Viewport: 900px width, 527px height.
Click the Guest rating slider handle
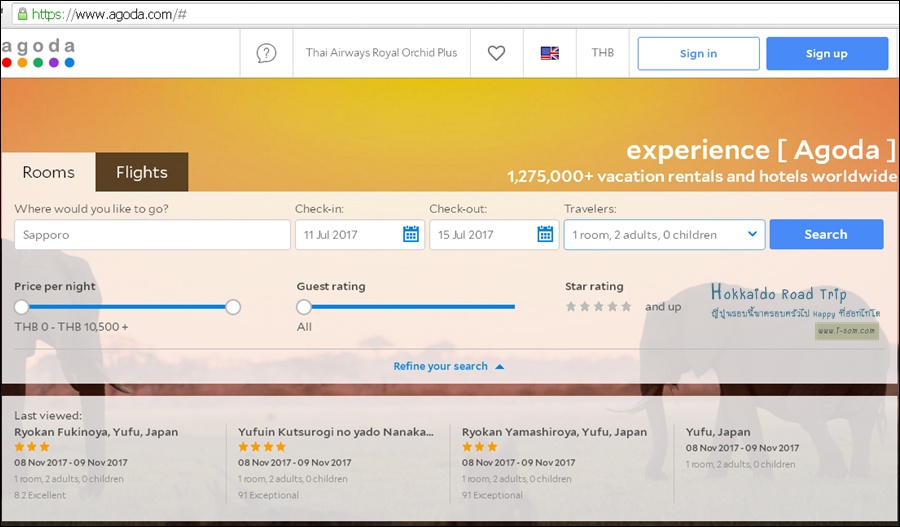(304, 307)
